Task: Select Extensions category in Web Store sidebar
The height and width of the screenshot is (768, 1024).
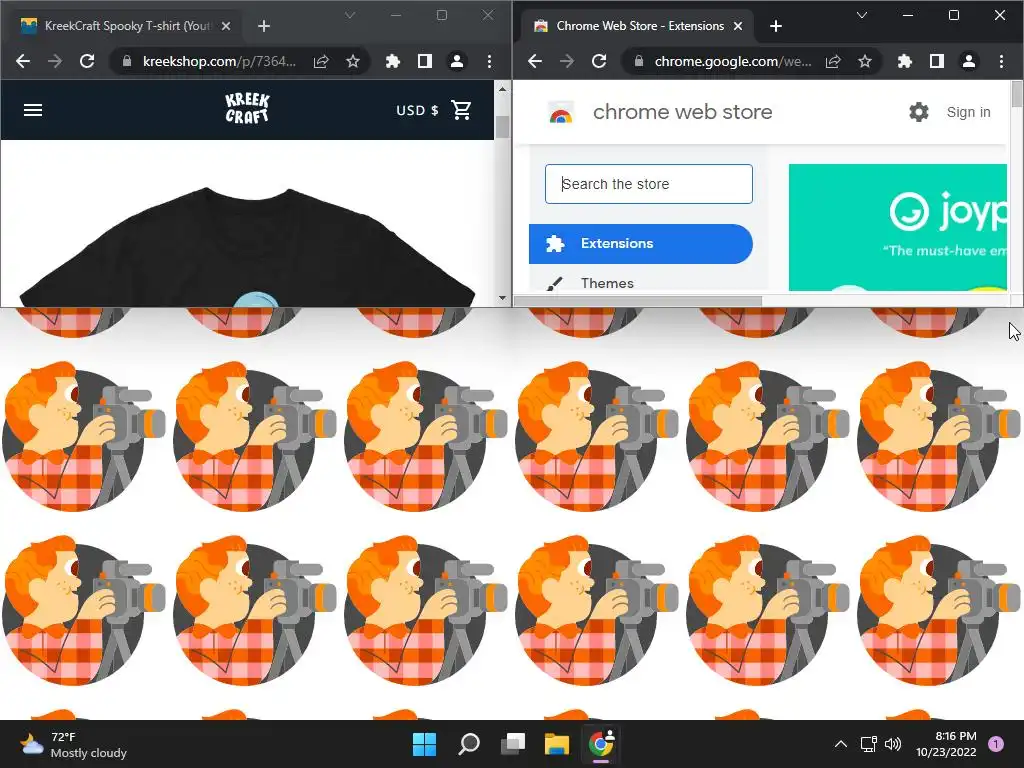Action: pos(641,244)
